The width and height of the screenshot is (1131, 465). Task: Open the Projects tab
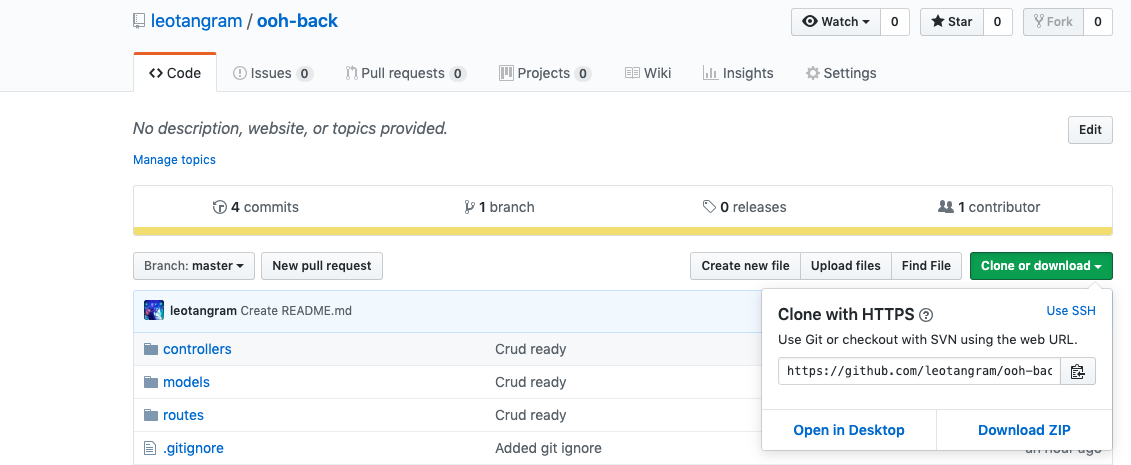(x=545, y=73)
